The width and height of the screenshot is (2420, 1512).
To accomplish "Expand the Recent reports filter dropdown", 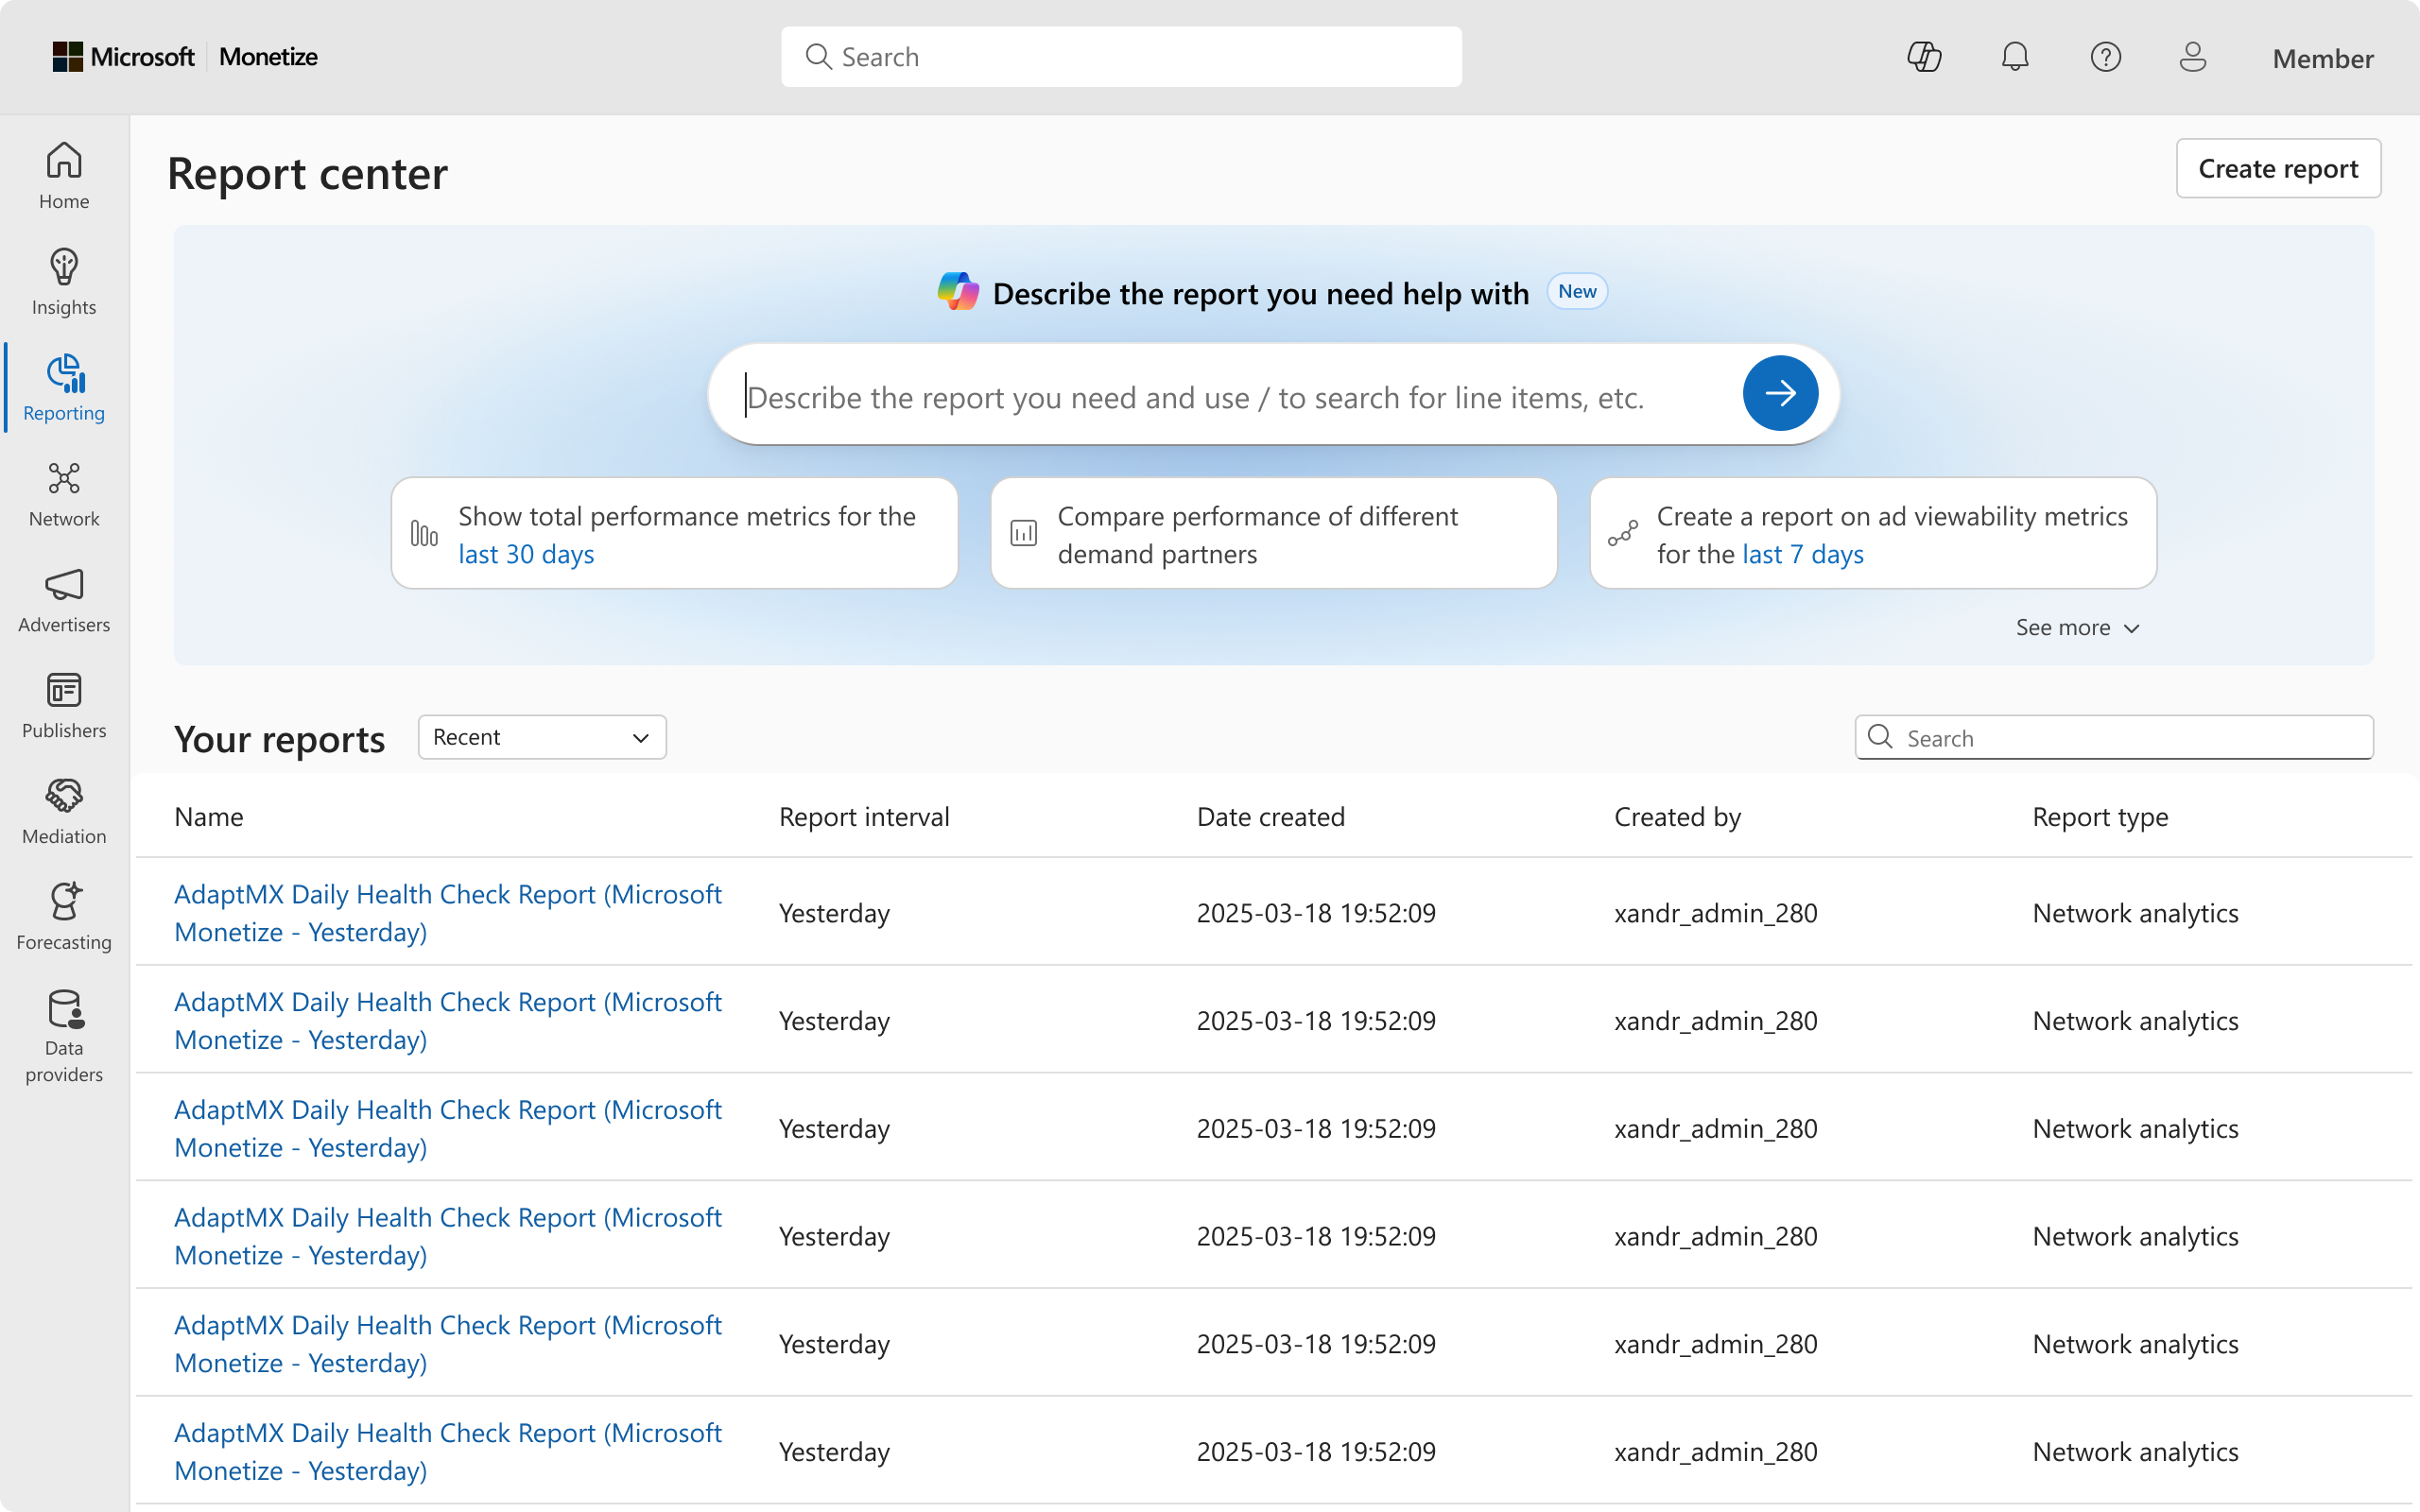I will coord(542,738).
